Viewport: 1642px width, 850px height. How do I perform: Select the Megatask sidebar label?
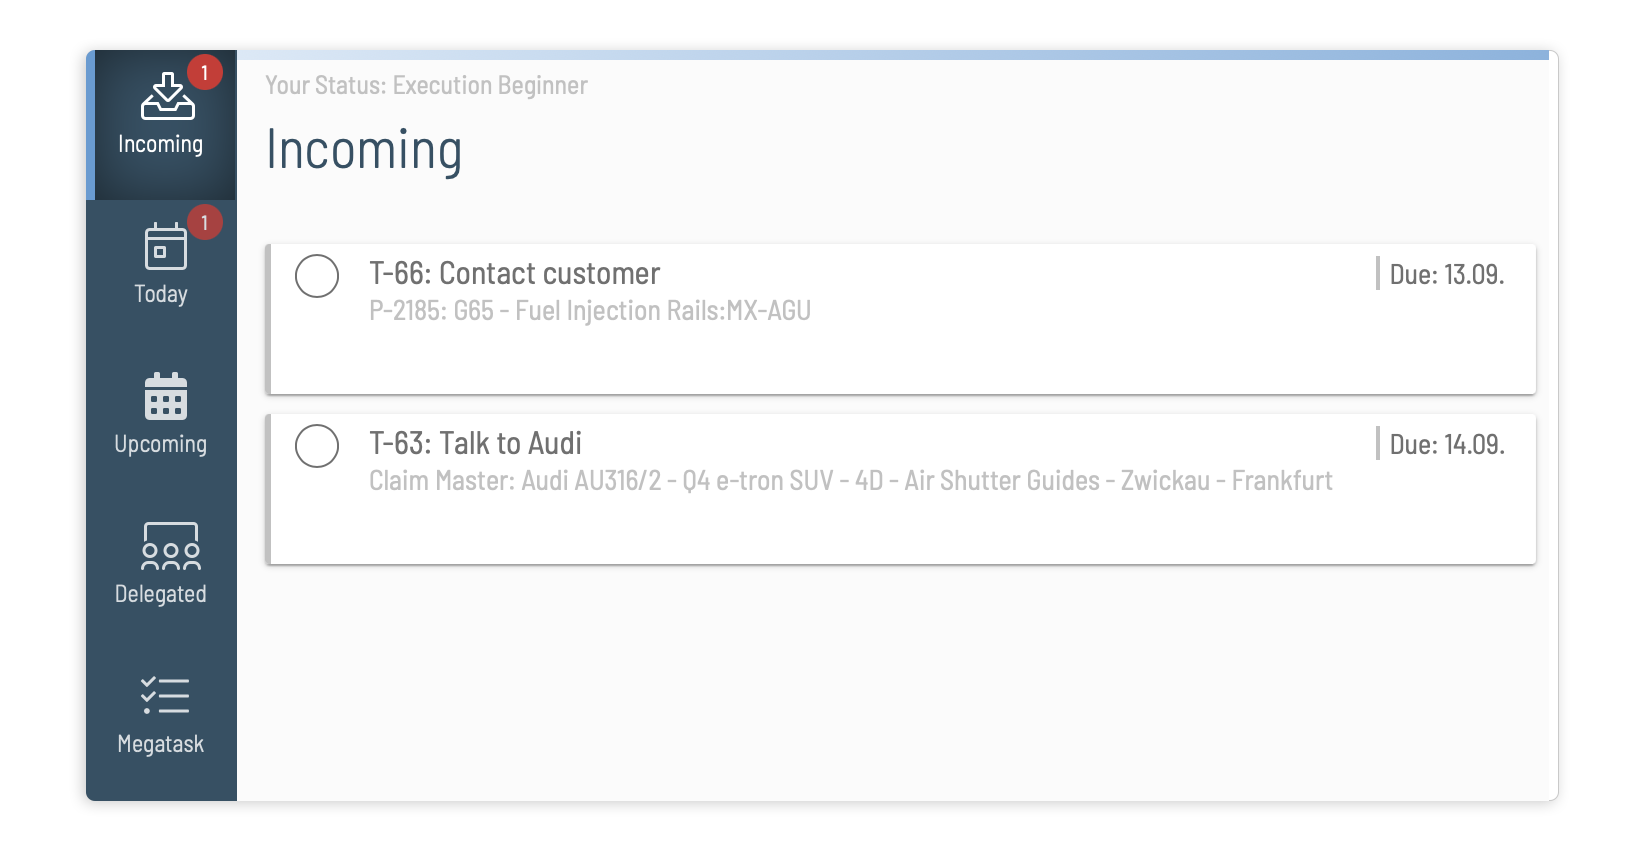point(160,744)
